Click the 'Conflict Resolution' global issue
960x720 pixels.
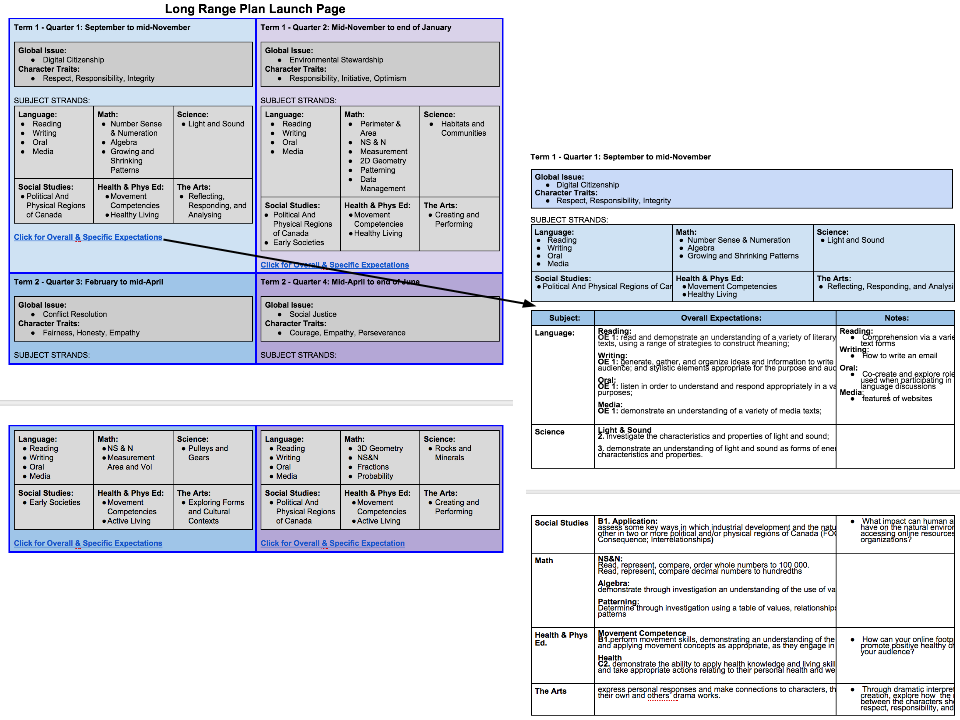[75, 315]
